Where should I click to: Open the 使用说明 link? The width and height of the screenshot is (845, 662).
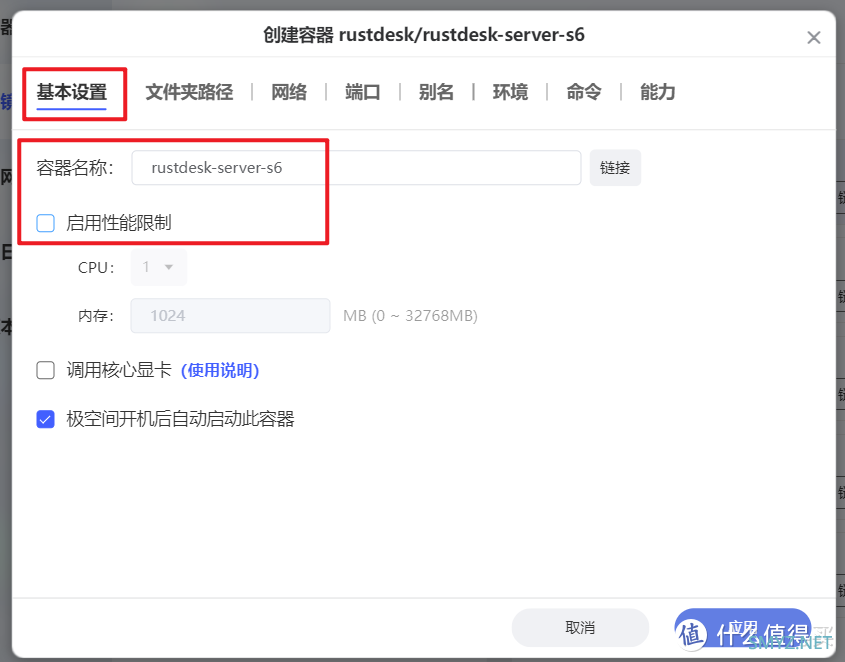(x=220, y=370)
